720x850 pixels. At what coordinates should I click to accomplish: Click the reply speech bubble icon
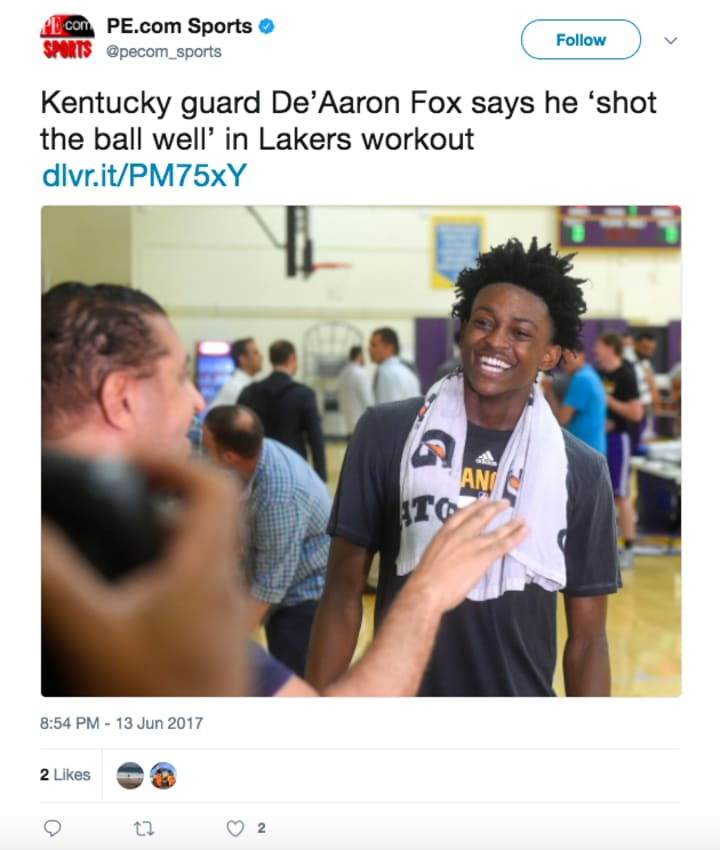(x=52, y=828)
